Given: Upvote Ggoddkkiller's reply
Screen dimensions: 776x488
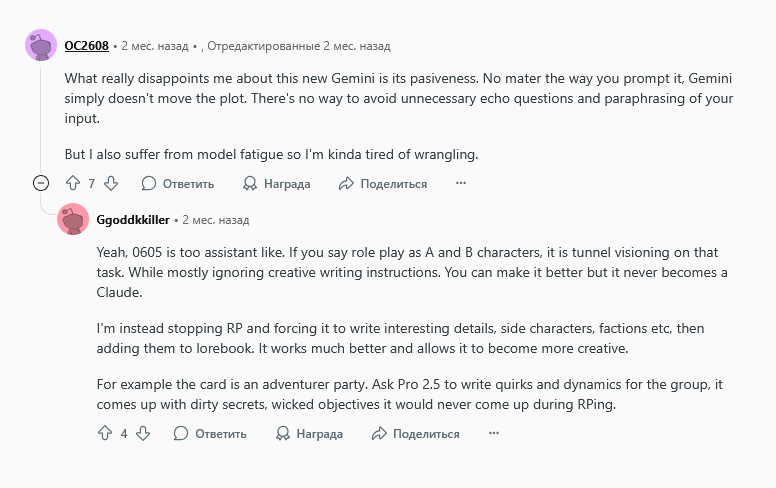Looking at the screenshot, I should point(104,433).
